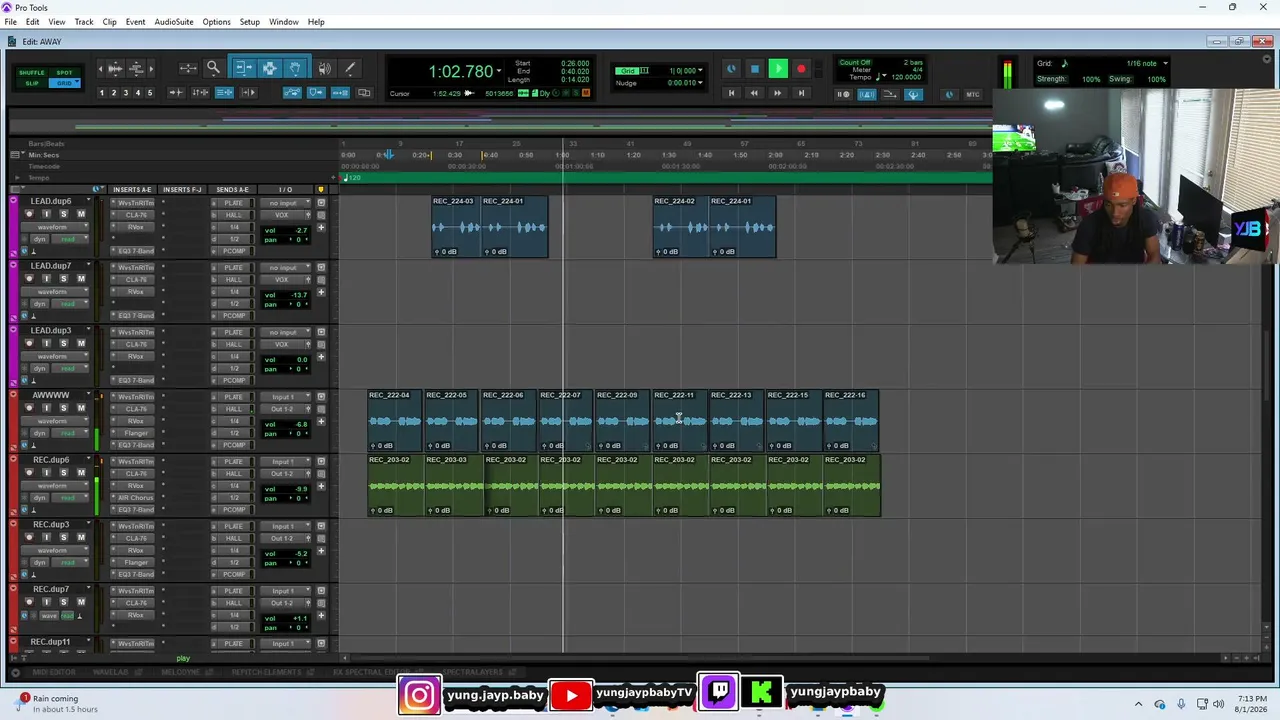Toggle the online sync clock button
The width and height of the screenshot is (1280, 720).
coord(949,94)
